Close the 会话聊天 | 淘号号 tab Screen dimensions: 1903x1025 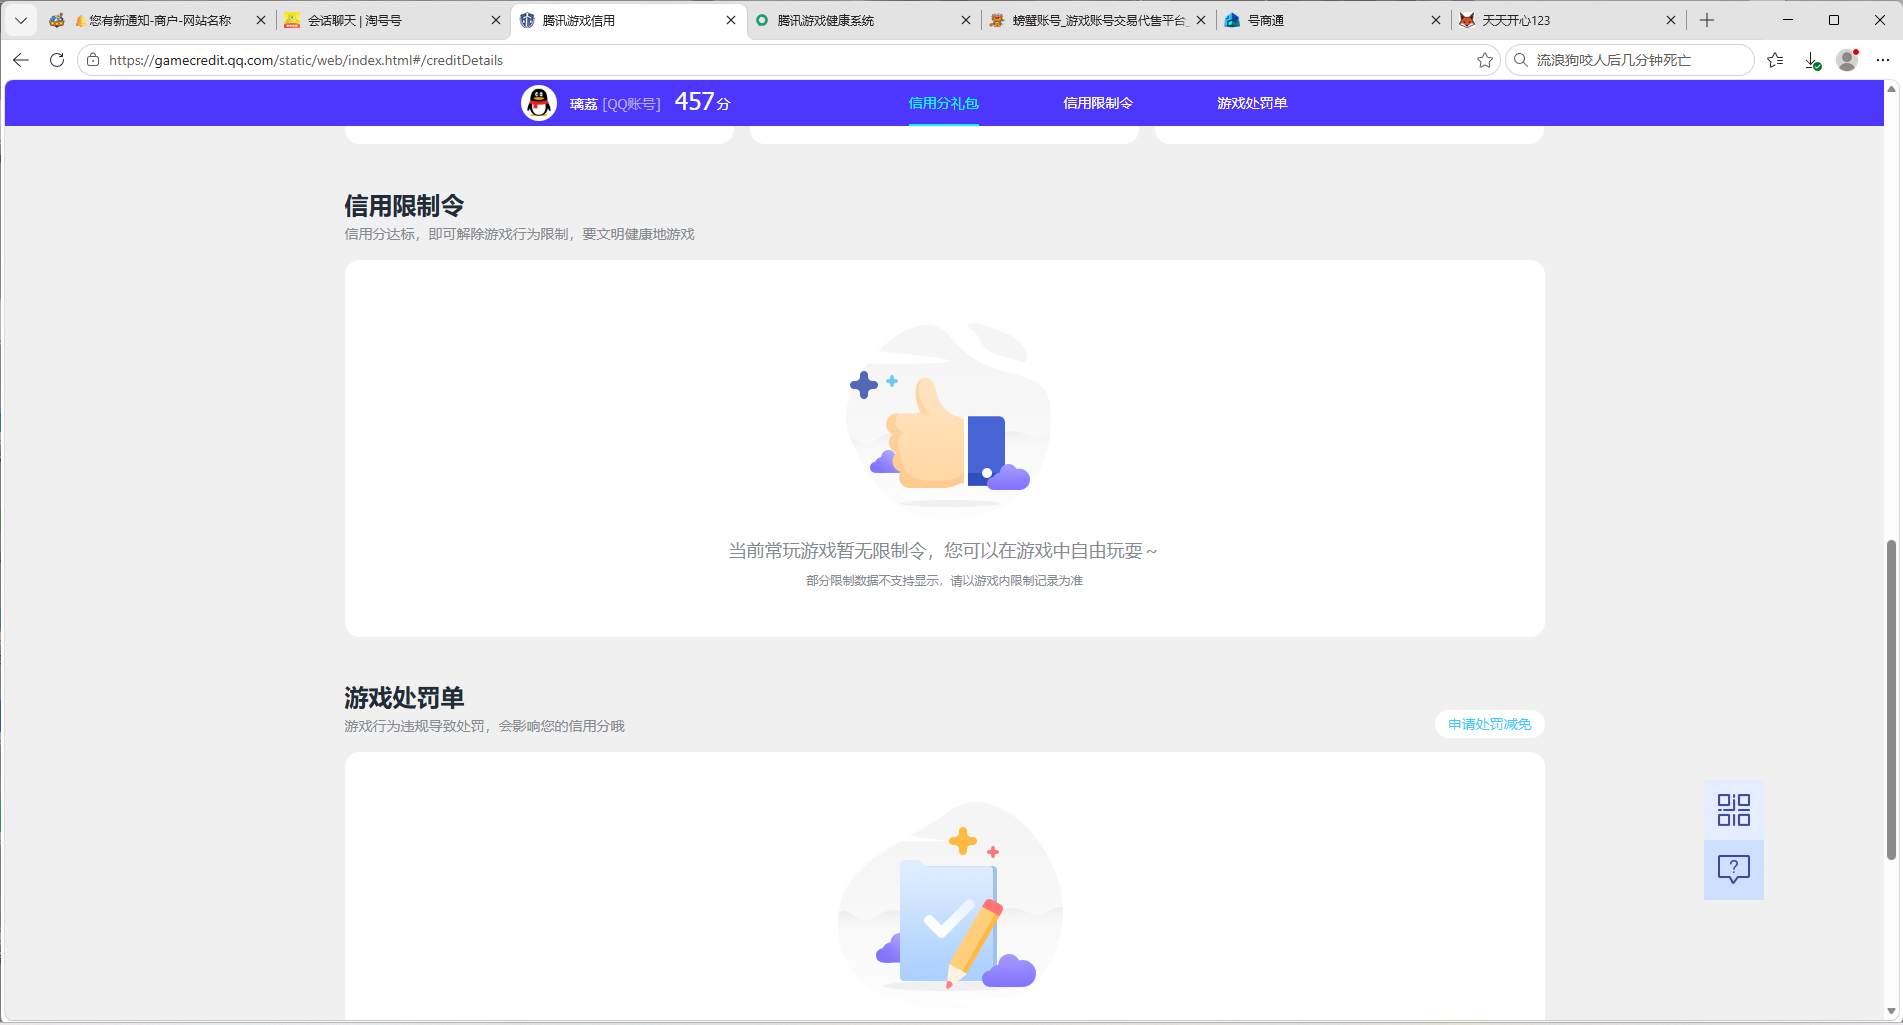click(x=496, y=20)
